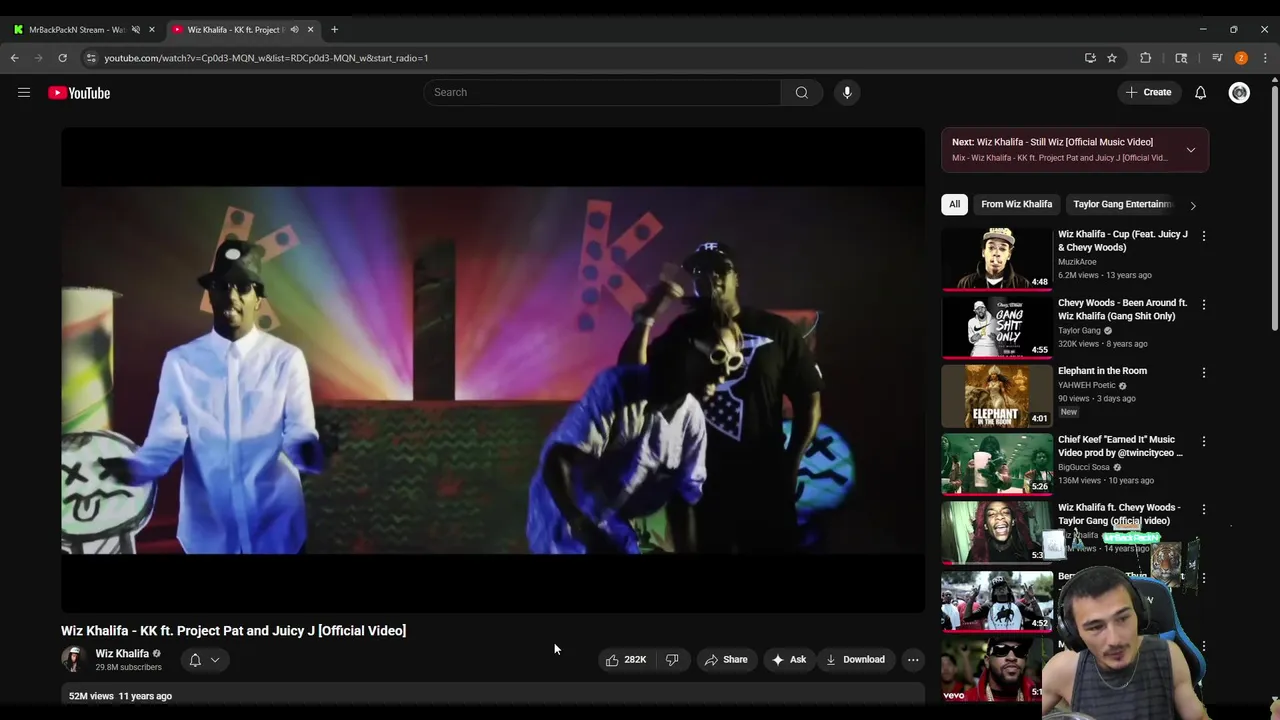Image resolution: width=1280 pixels, height=720 pixels.
Task: Open the YouTube account avatar menu
Action: point(1239,92)
